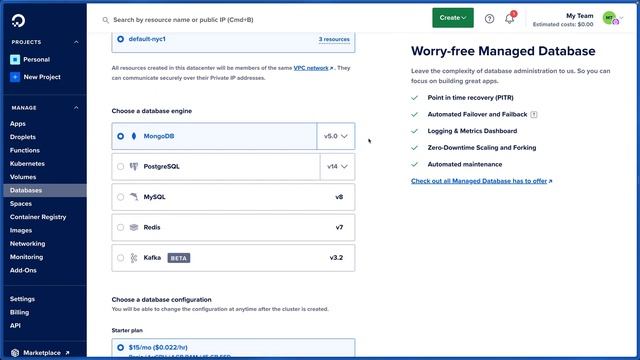Select the MongoDB radio button
Screen dimensions: 640x360
click(120, 136)
